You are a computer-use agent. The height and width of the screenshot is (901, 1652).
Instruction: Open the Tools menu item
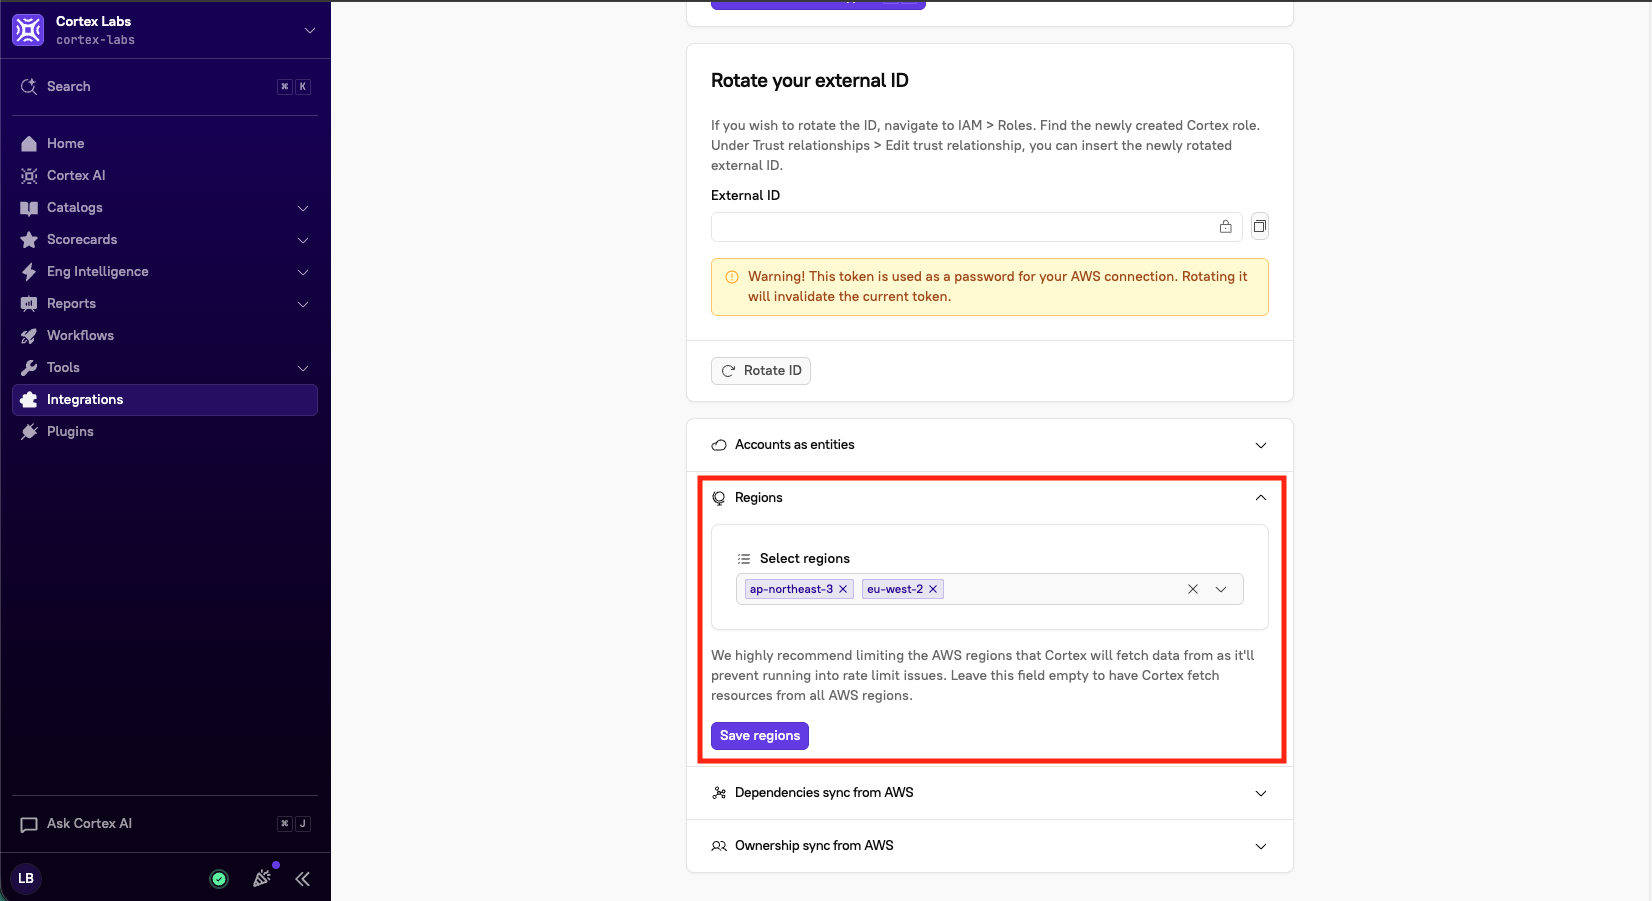click(x=165, y=368)
